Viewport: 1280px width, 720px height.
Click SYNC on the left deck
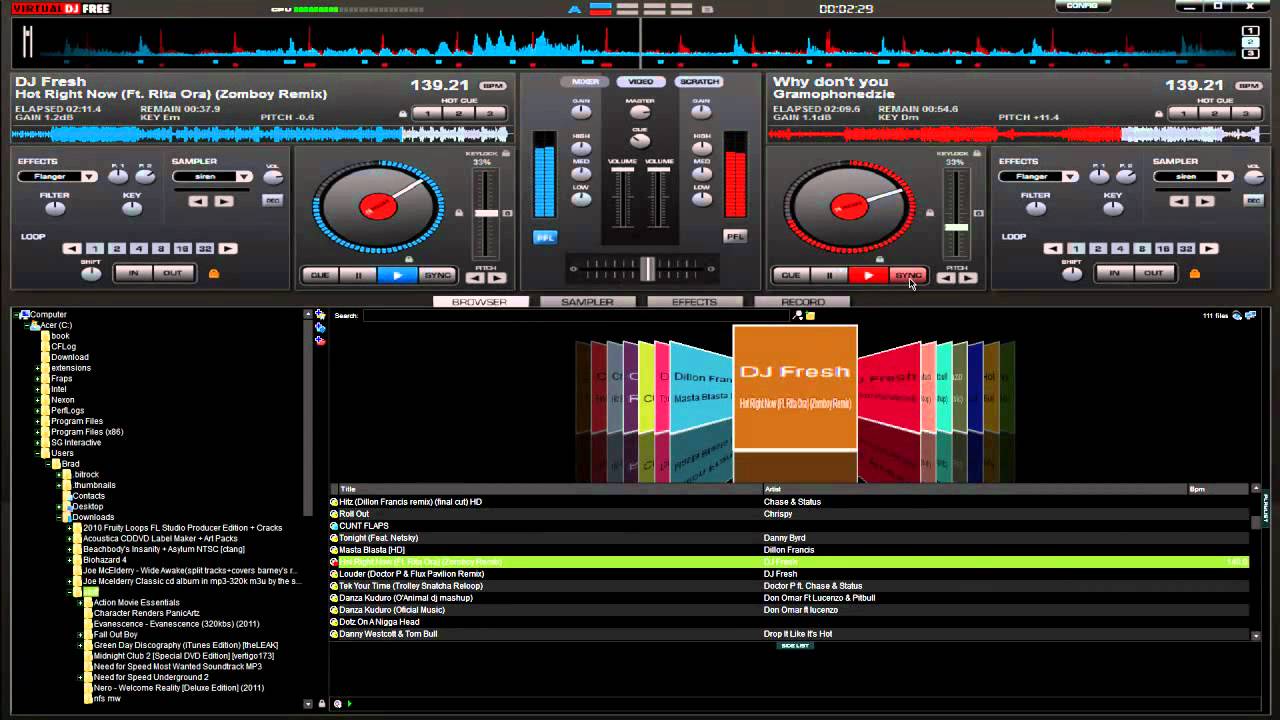(437, 275)
